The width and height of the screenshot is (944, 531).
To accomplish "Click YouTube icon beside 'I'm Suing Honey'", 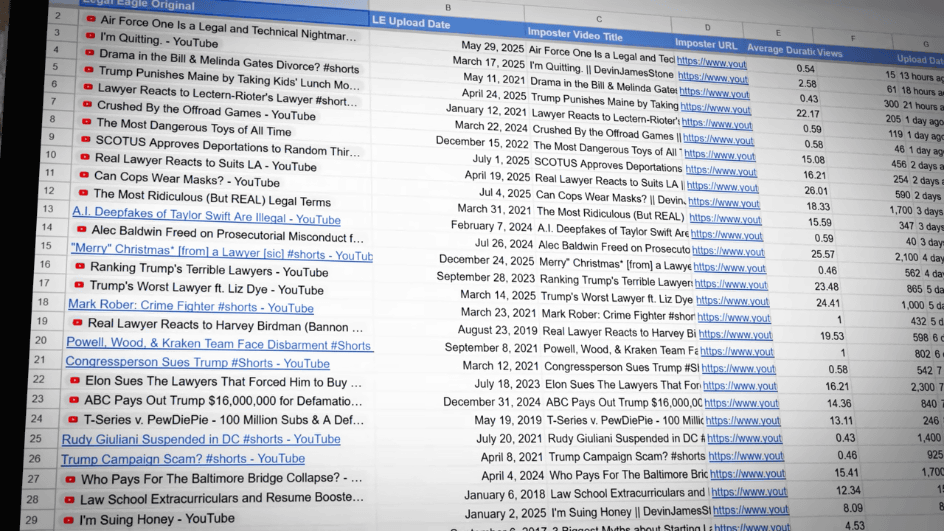I will tap(69, 520).
